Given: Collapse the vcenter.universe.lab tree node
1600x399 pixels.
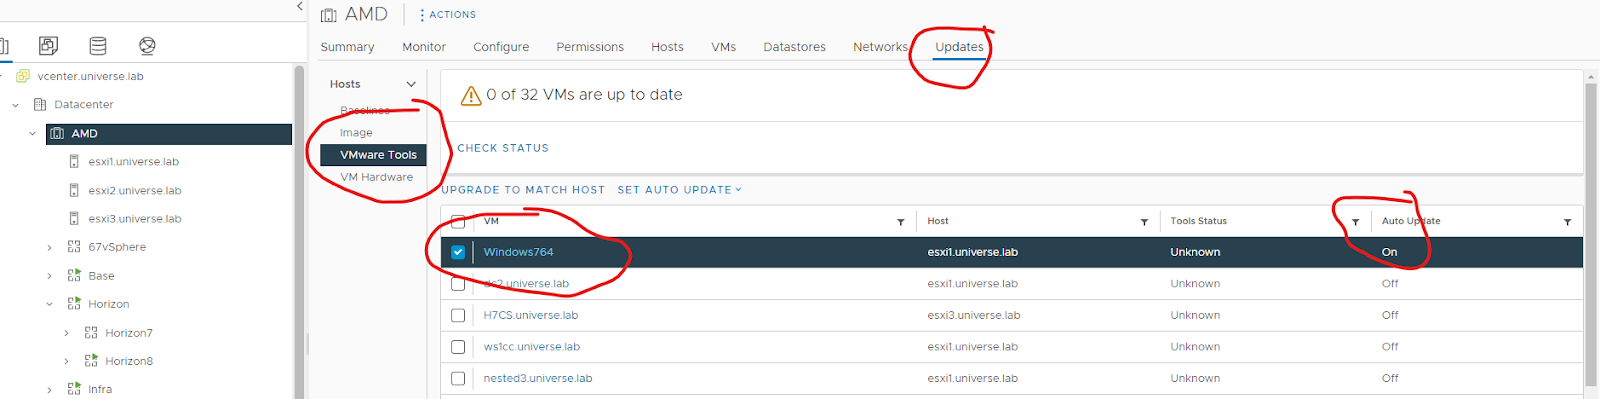Looking at the screenshot, I should tap(1, 76).
